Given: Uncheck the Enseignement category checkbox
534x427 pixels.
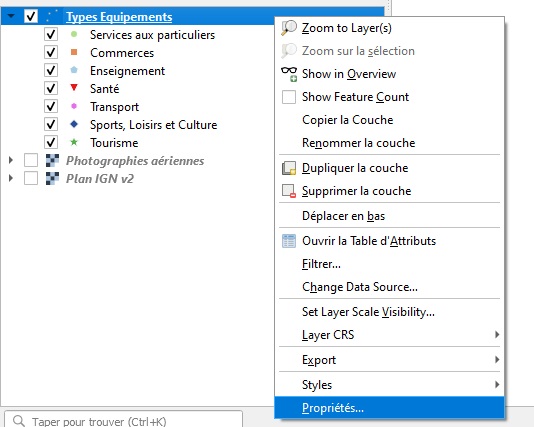Looking at the screenshot, I should pos(51,70).
